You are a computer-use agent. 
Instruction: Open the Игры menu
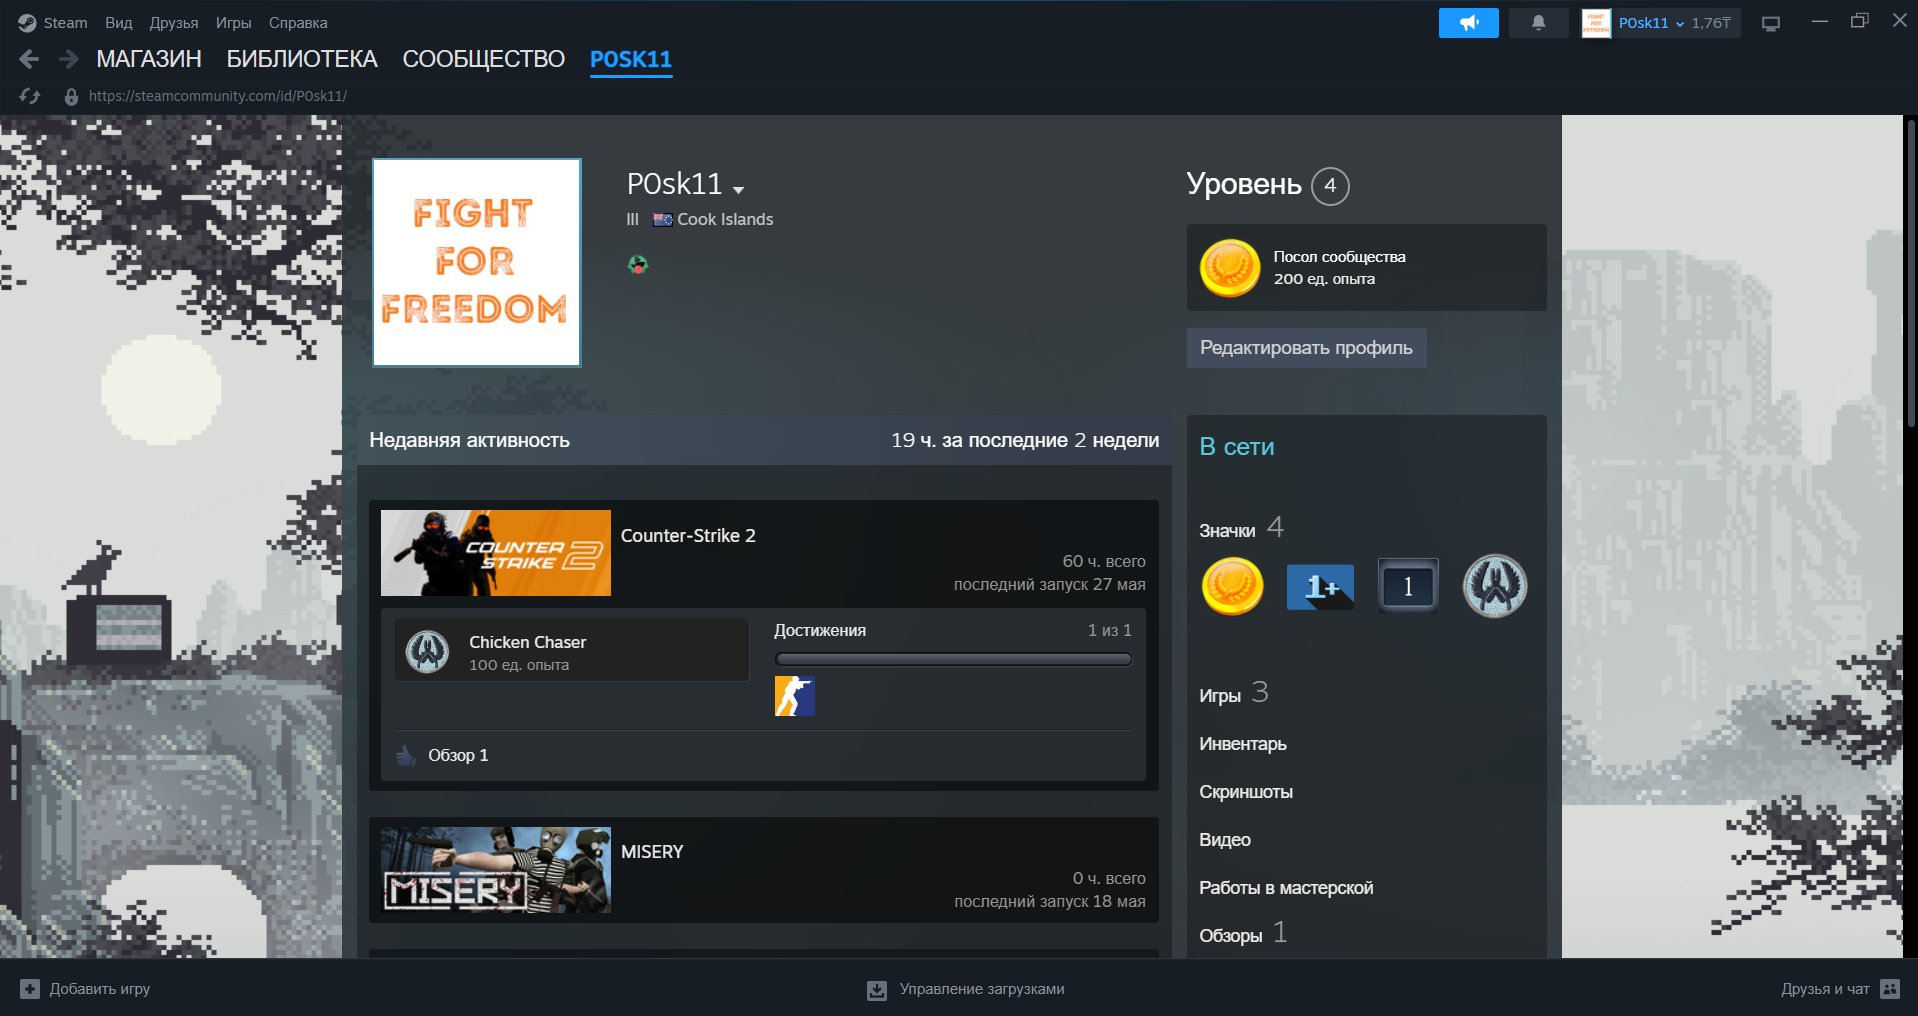233,23
